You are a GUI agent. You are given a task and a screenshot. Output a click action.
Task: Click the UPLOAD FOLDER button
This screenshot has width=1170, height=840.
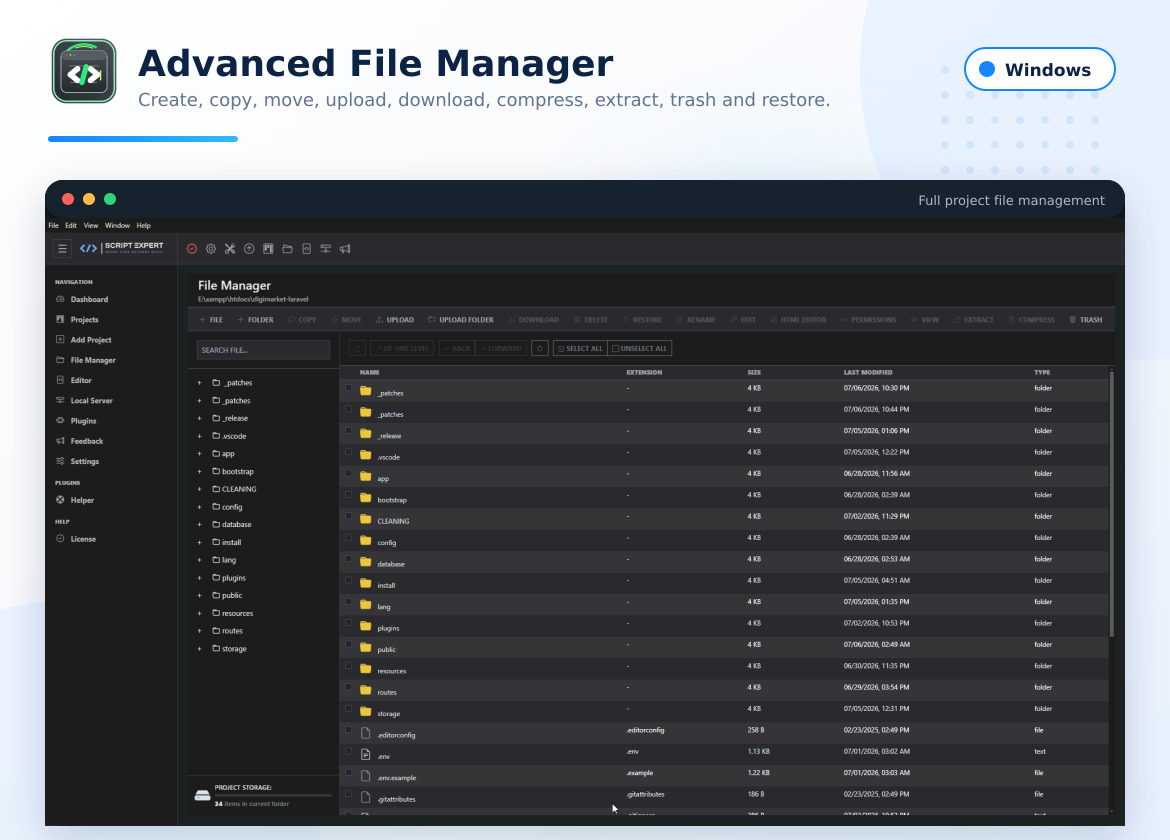460,320
